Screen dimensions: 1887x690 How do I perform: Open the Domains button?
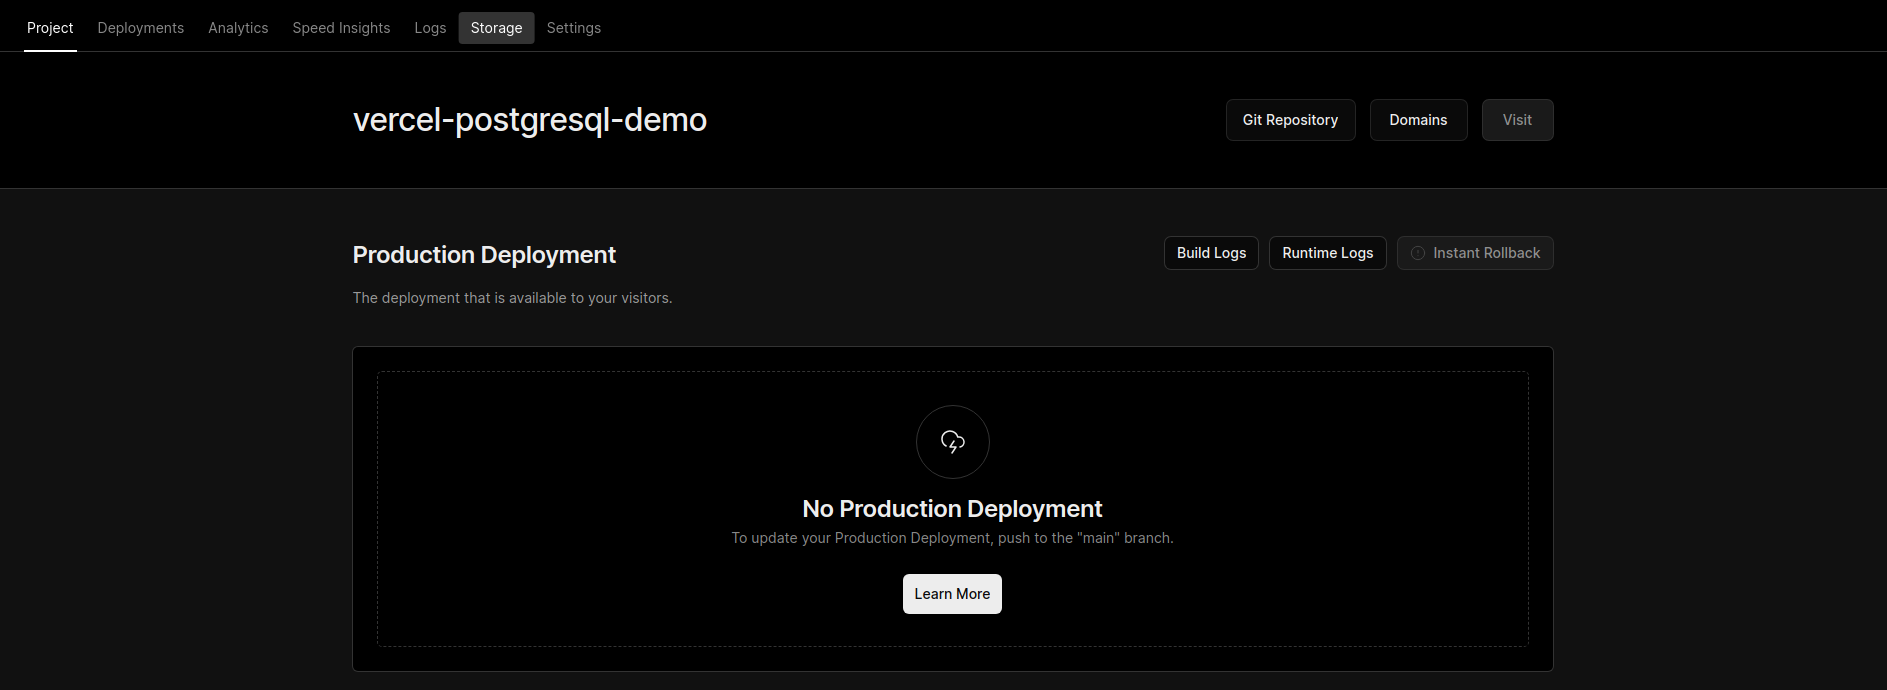1418,120
